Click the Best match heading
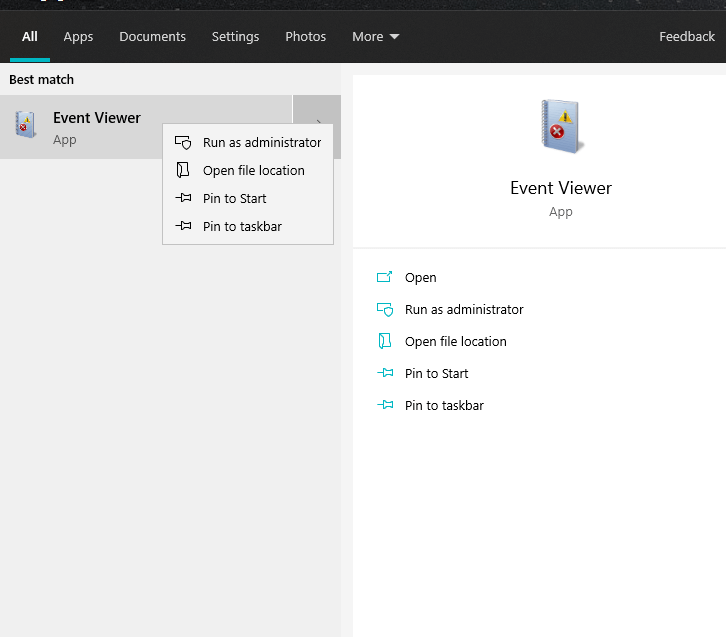The image size is (726, 637). 42,80
